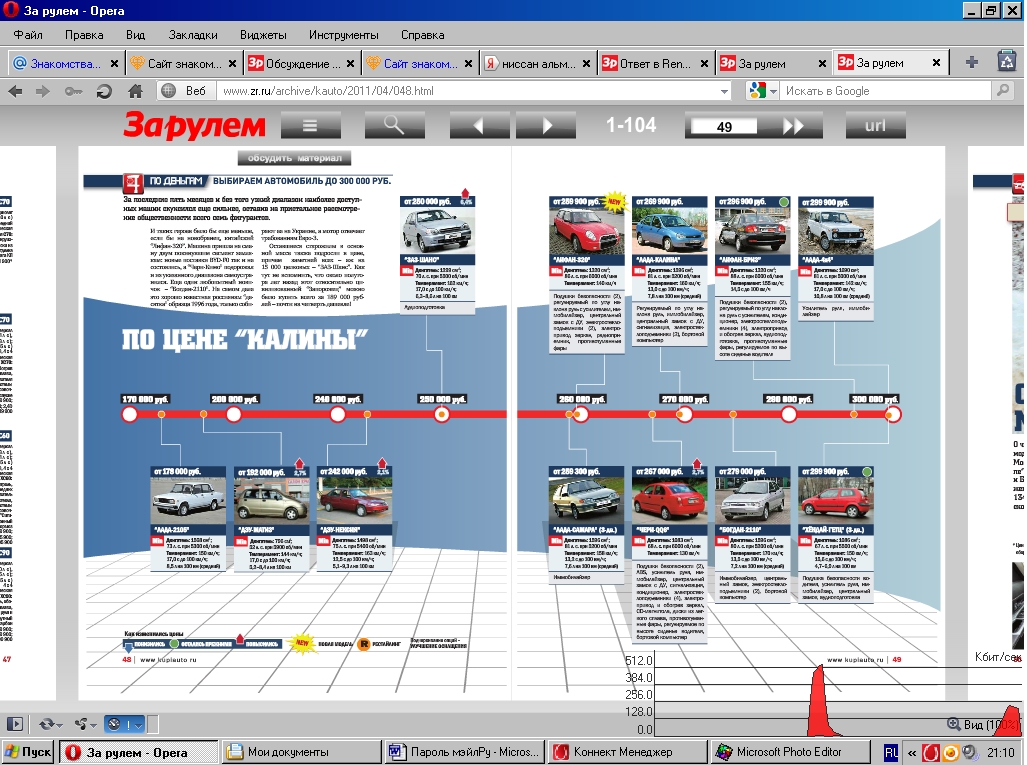This screenshot has height=765, width=1027.
Task: Open the closed tabs trash icon
Action: 1007,61
